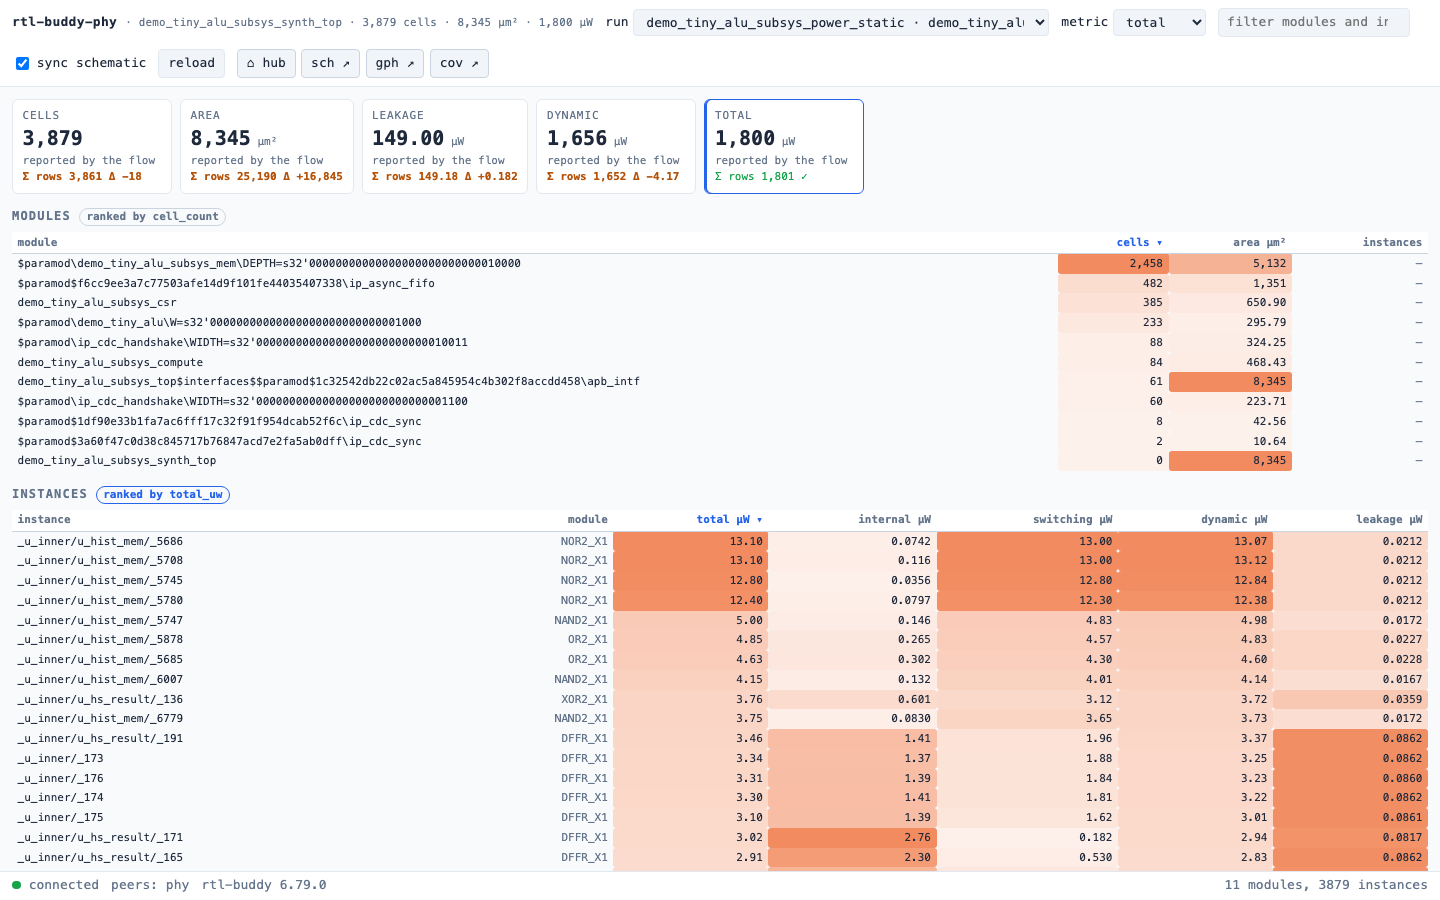This screenshot has width=1440, height=900.
Task: Select the CELLS summary card
Action: point(92,146)
